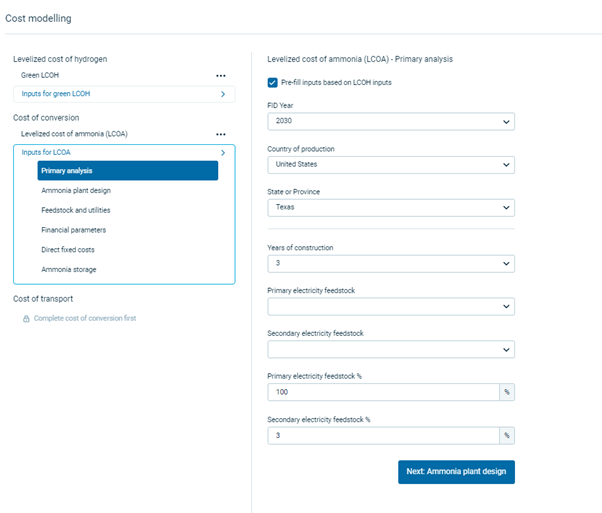Toggle Pre-fill inputs based on LCOH checkbox

pos(273,82)
